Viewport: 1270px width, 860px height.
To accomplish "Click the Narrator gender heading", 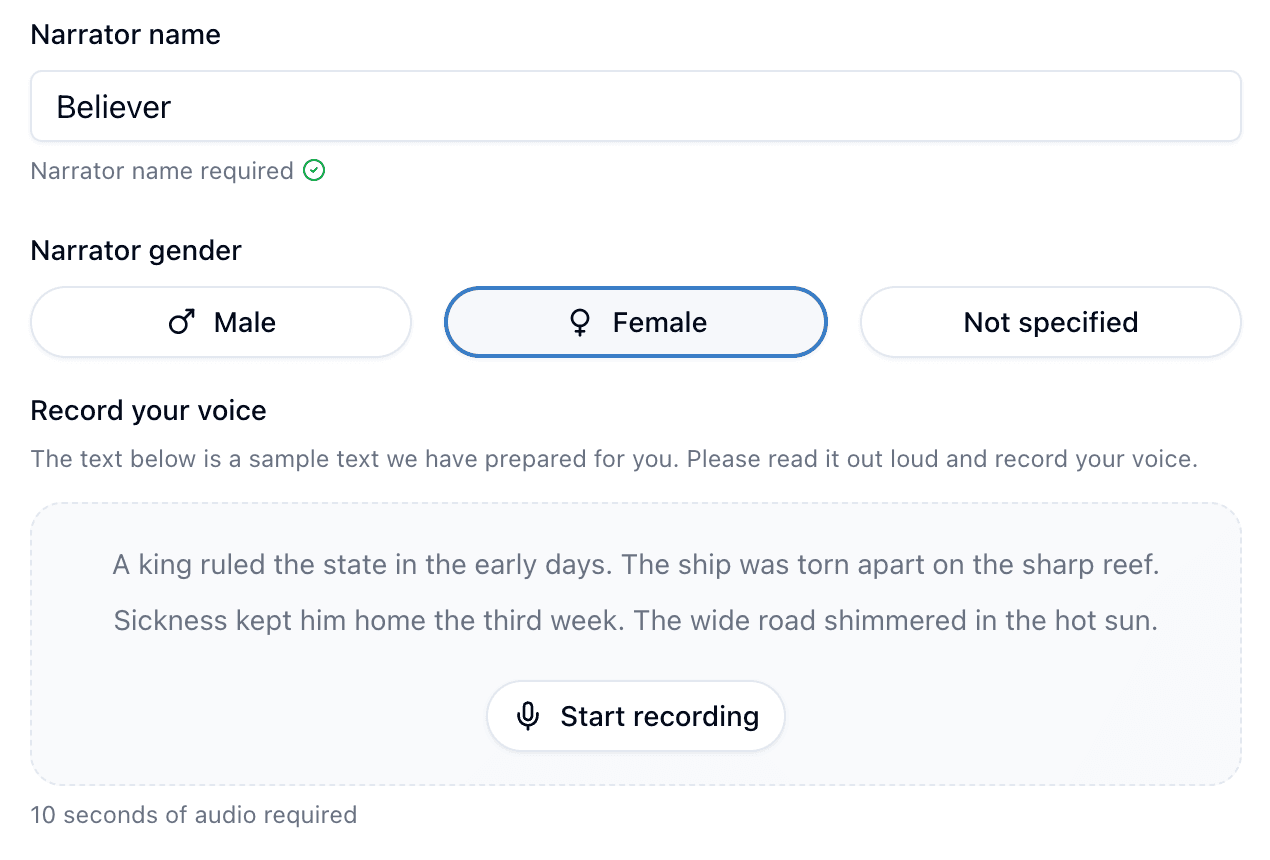I will (136, 250).
